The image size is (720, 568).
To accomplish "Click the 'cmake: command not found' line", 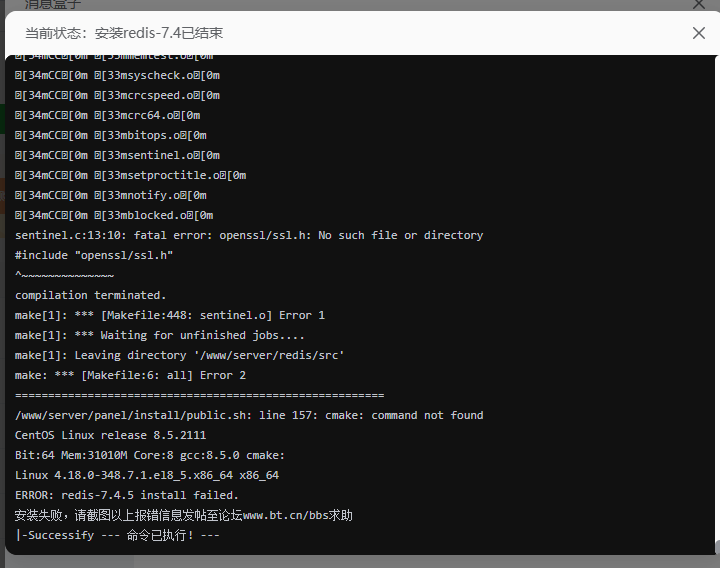I will pyautogui.click(x=249, y=415).
